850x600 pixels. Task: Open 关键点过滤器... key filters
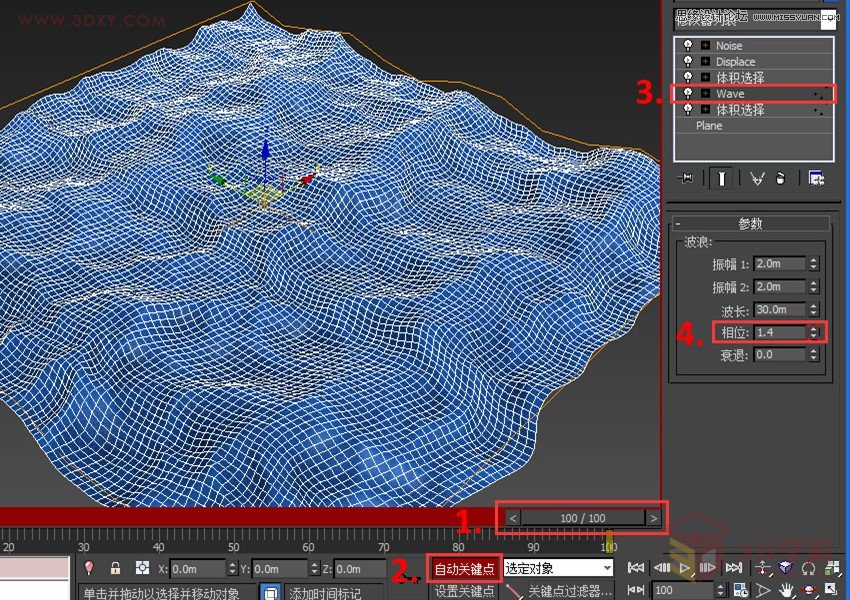pyautogui.click(x=569, y=591)
